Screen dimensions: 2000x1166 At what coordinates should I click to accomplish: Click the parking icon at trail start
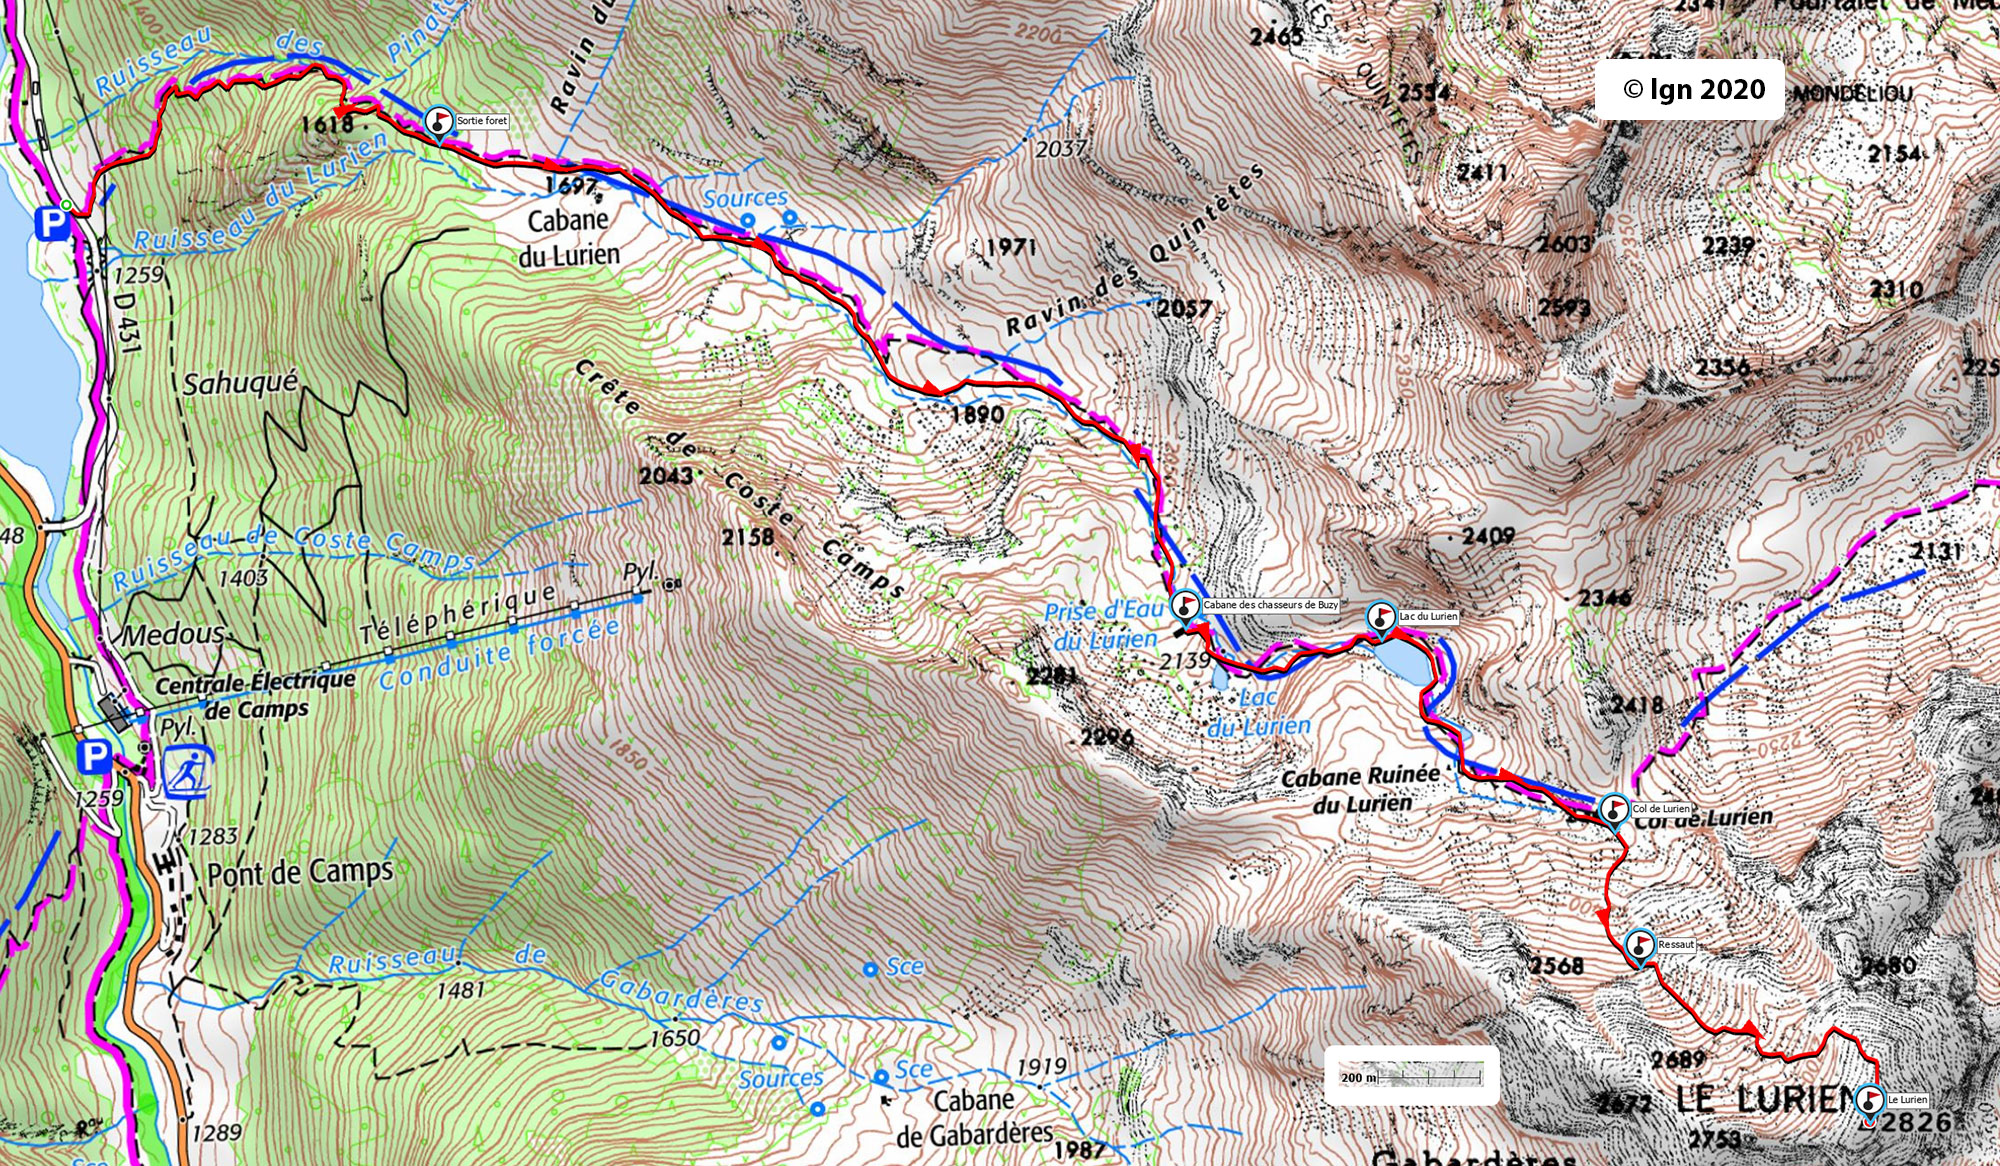pyautogui.click(x=50, y=224)
